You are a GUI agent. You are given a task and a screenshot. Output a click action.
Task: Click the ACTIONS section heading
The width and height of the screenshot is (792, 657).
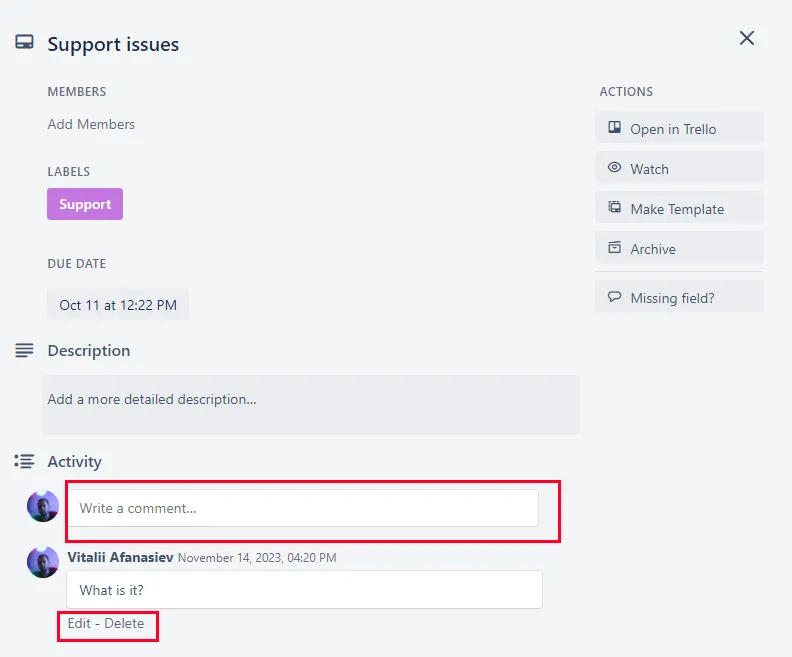626,91
